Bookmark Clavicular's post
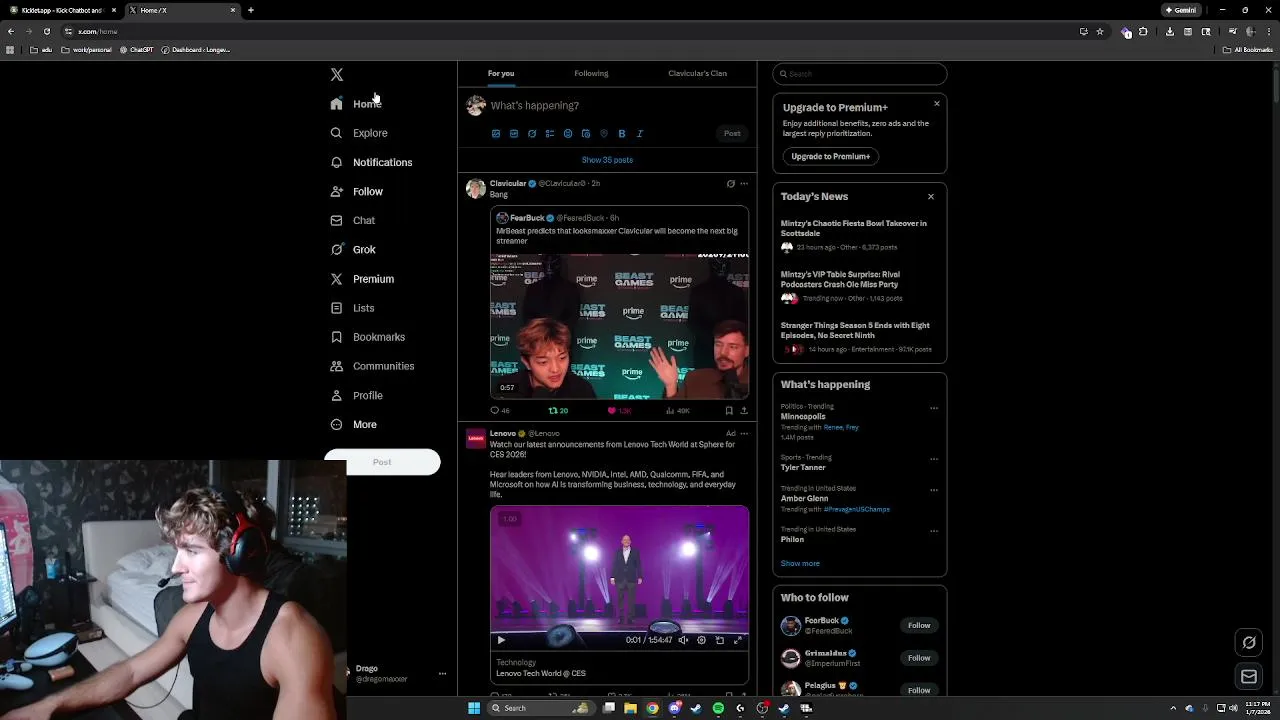This screenshot has height=720, width=1280. click(729, 410)
